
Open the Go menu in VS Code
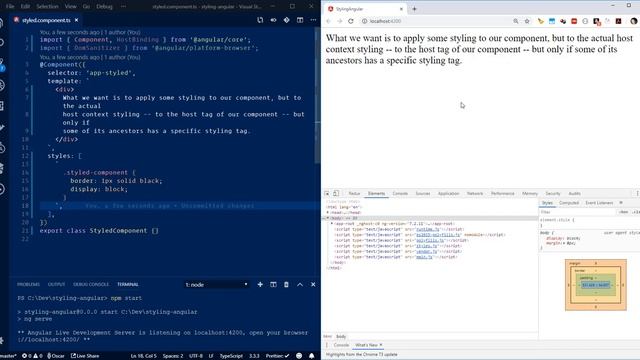86,7
